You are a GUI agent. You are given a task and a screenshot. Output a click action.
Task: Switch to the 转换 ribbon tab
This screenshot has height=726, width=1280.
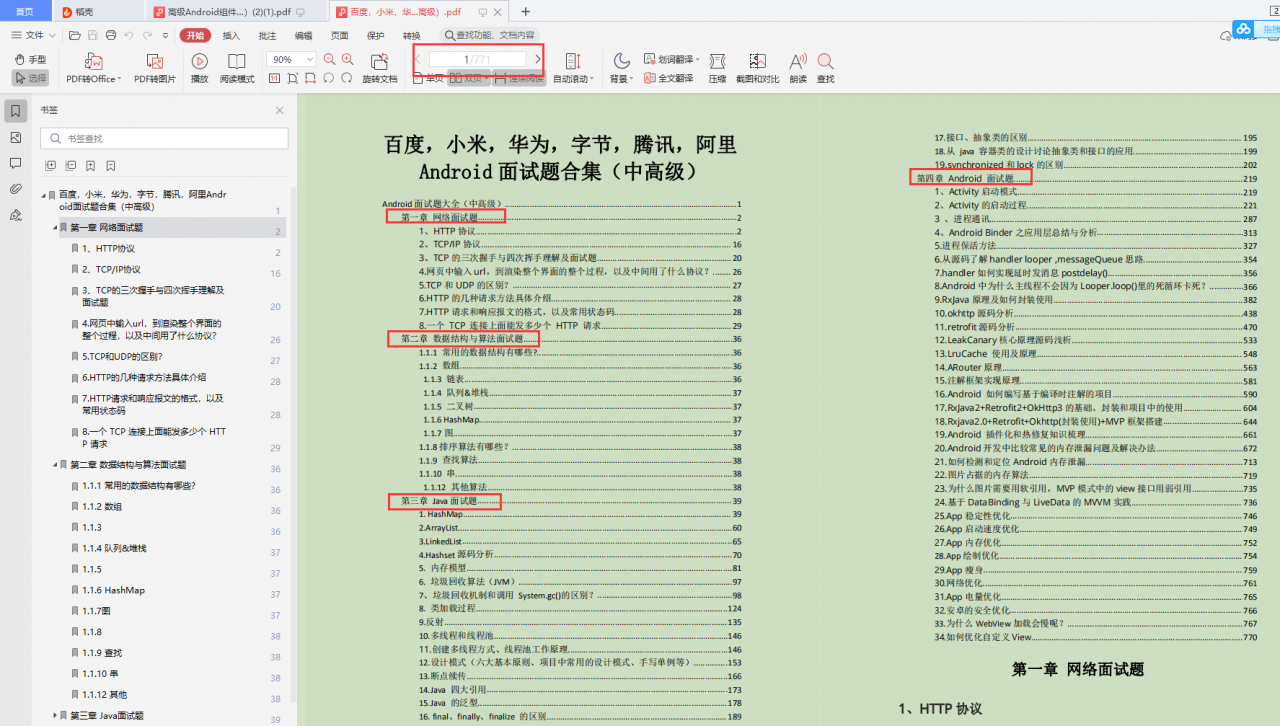coord(411,35)
